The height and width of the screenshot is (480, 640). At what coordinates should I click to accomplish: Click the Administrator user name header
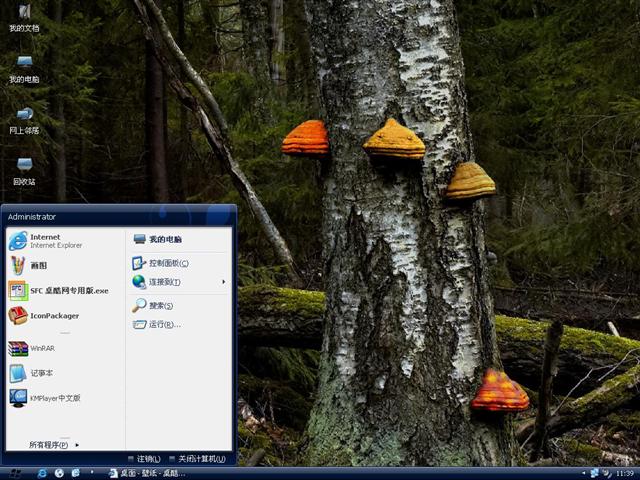click(31, 217)
